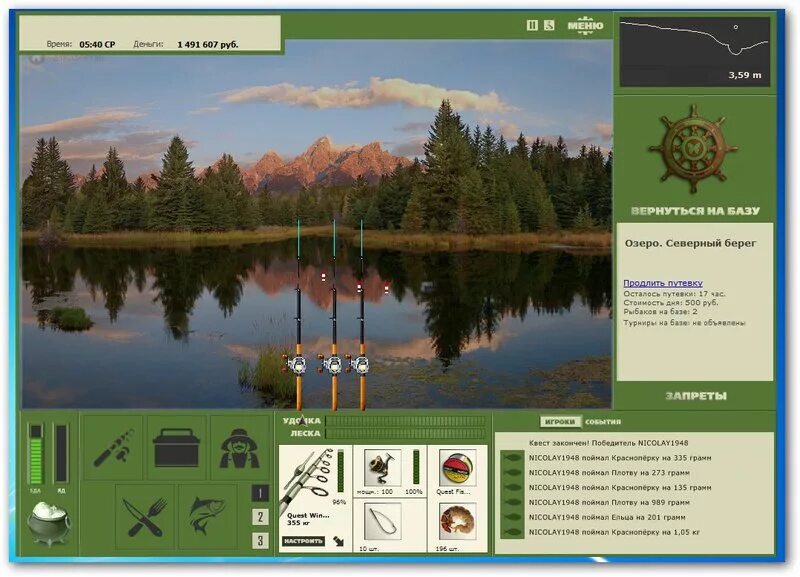
Task: Pause the game with the pause icon
Action: [532, 25]
